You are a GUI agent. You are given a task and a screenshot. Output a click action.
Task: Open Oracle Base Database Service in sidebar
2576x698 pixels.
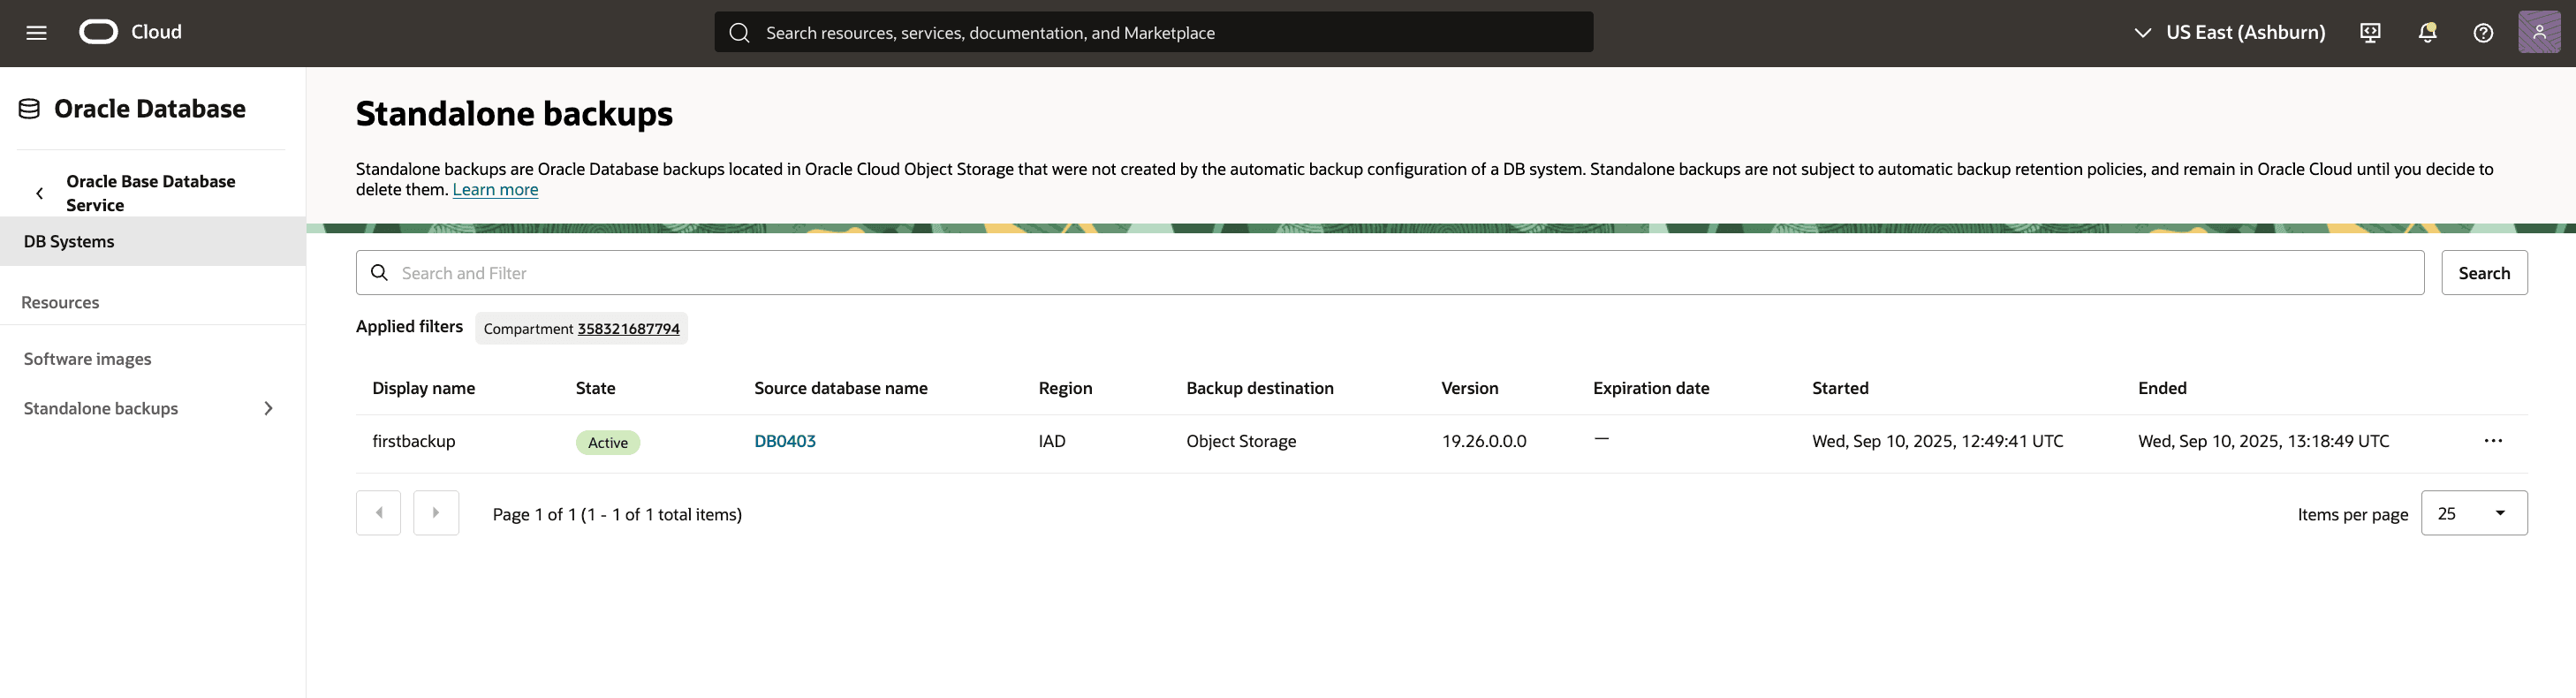151,193
